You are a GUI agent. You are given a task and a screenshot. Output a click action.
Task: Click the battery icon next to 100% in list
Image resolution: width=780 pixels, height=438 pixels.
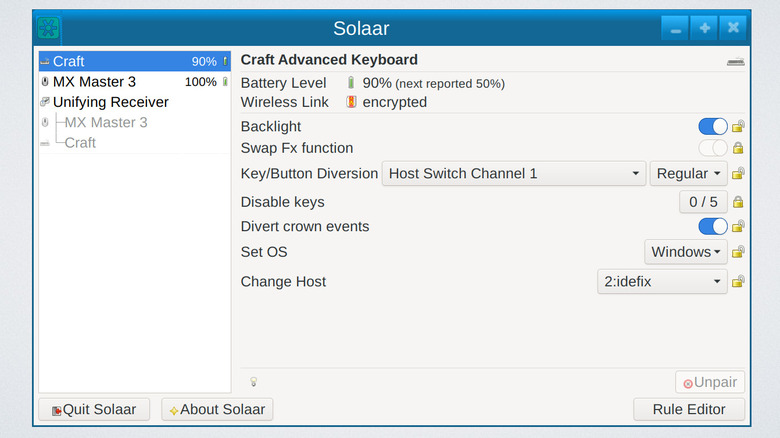225,82
